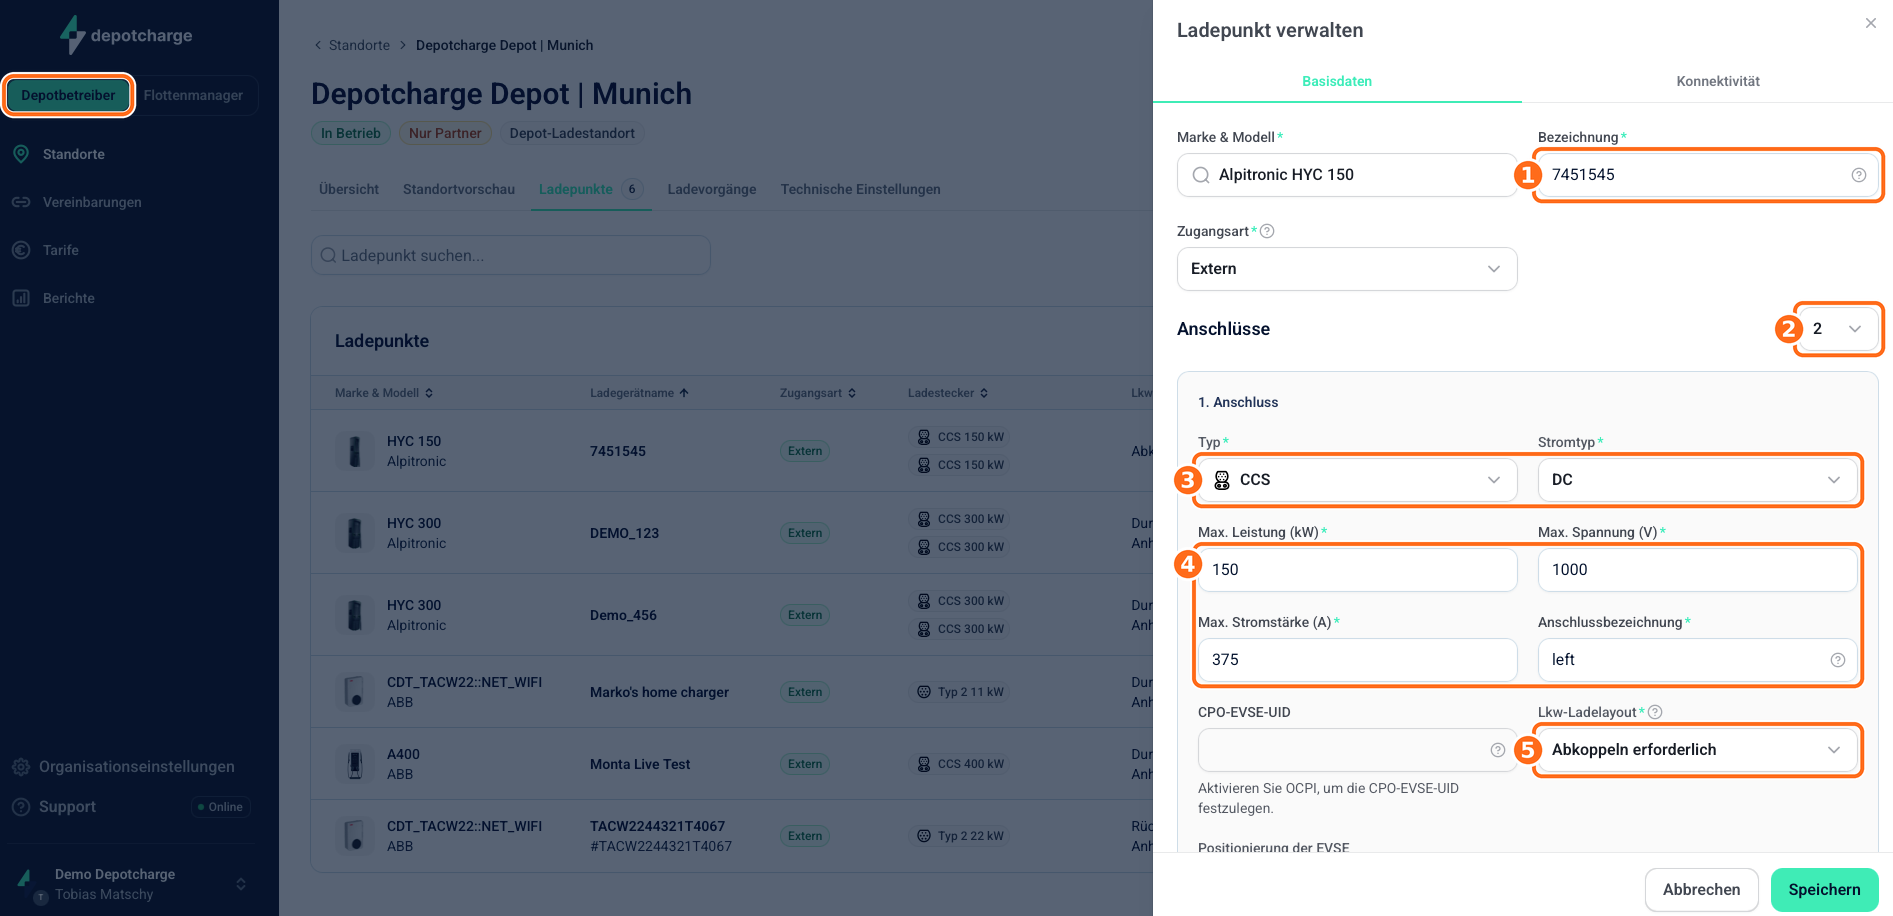Open Anschlüsse count dropdown
This screenshot has height=916, width=1893.
1837,329
